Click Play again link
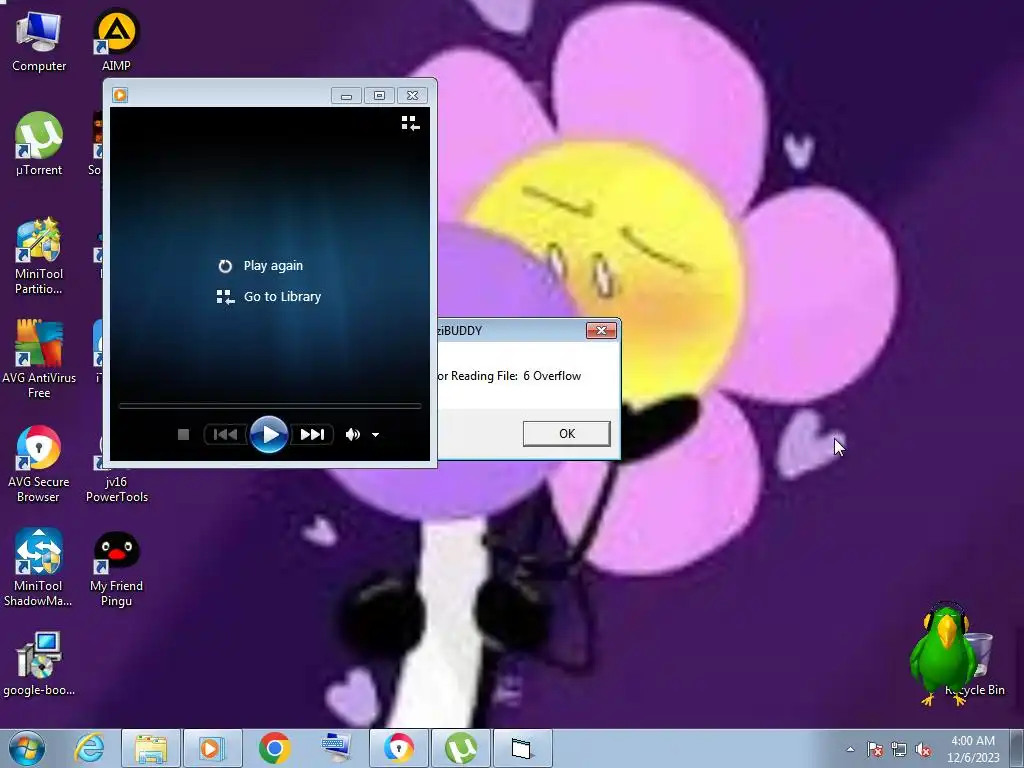 (x=260, y=266)
